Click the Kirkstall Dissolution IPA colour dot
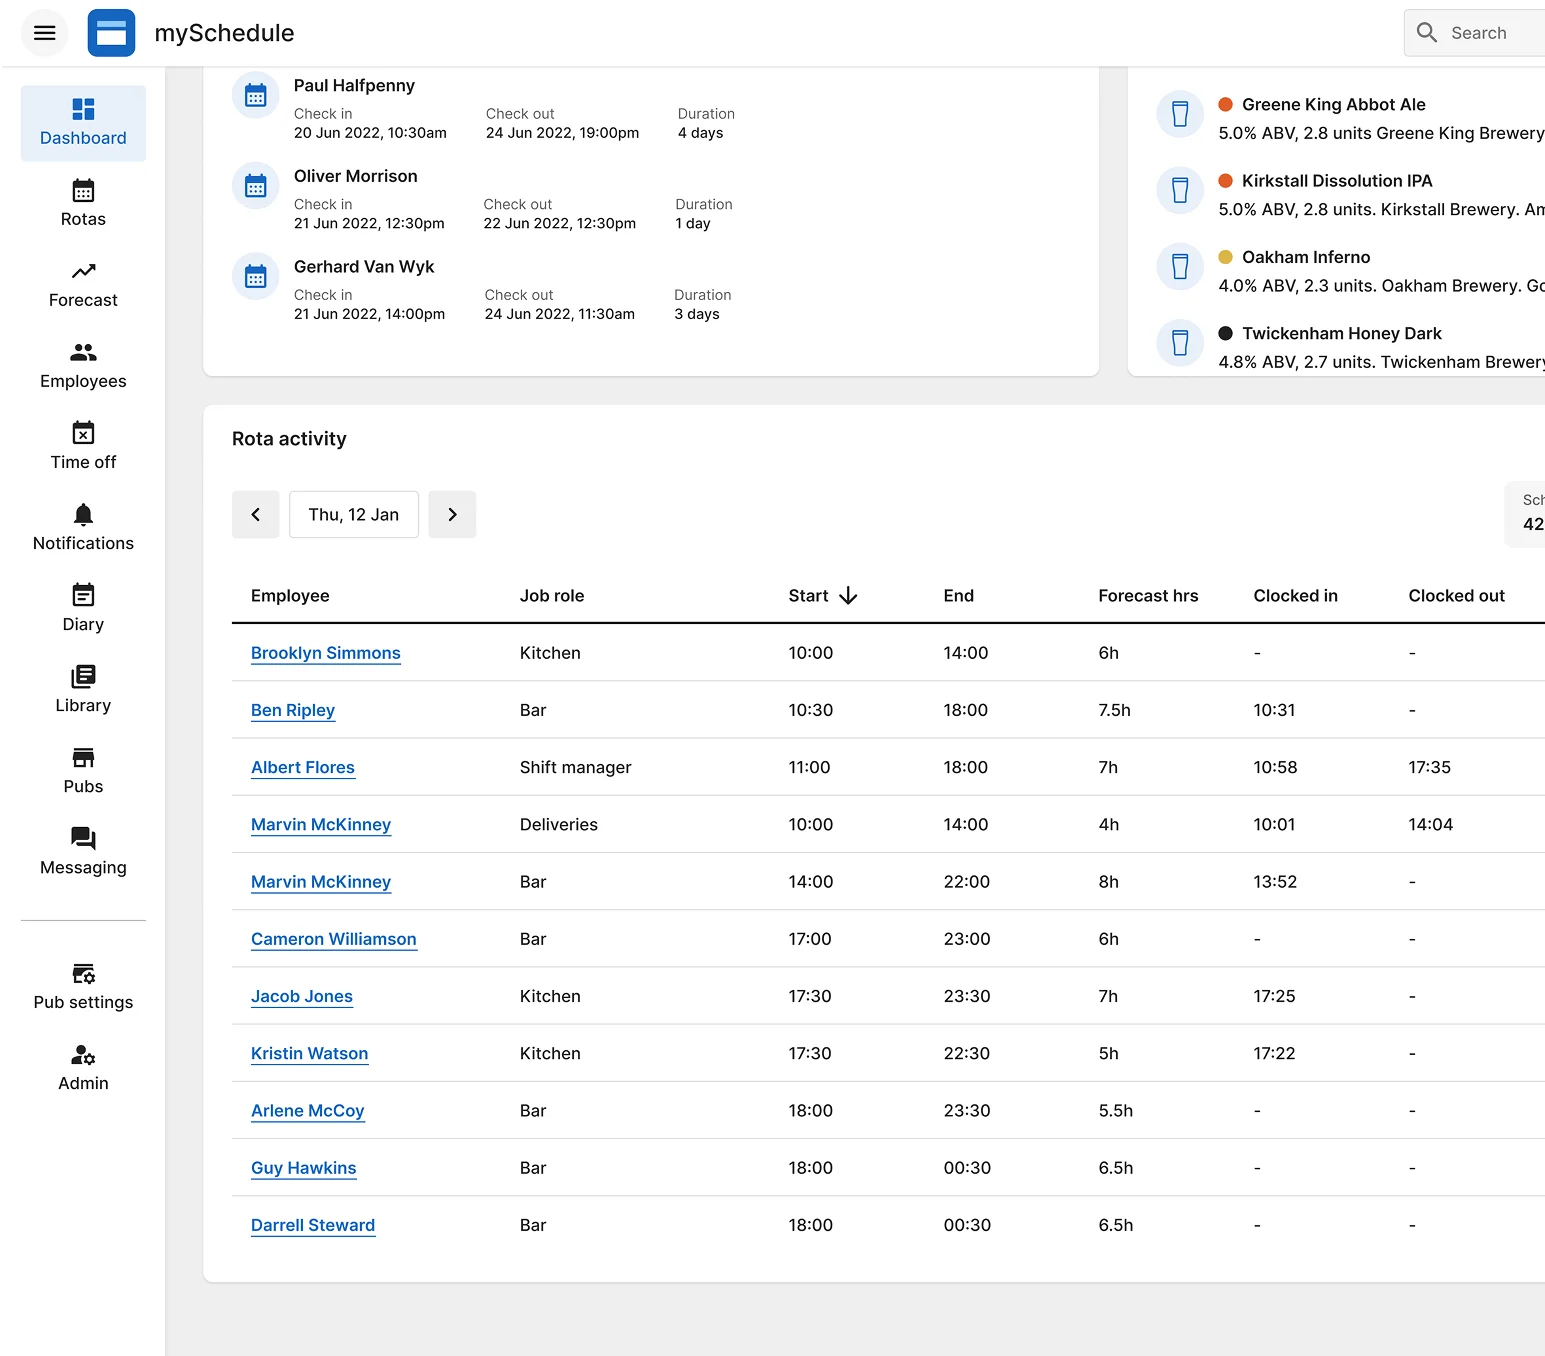 [x=1225, y=181]
